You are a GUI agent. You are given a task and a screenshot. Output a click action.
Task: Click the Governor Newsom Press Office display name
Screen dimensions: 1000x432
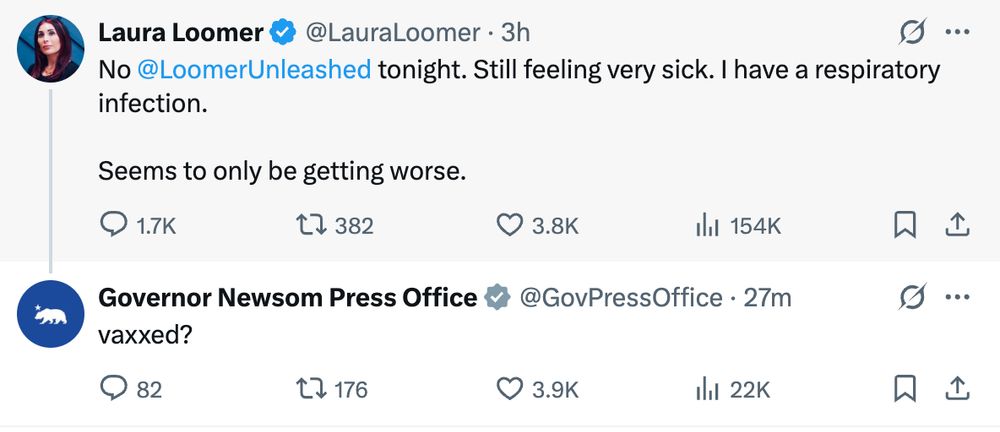287,297
